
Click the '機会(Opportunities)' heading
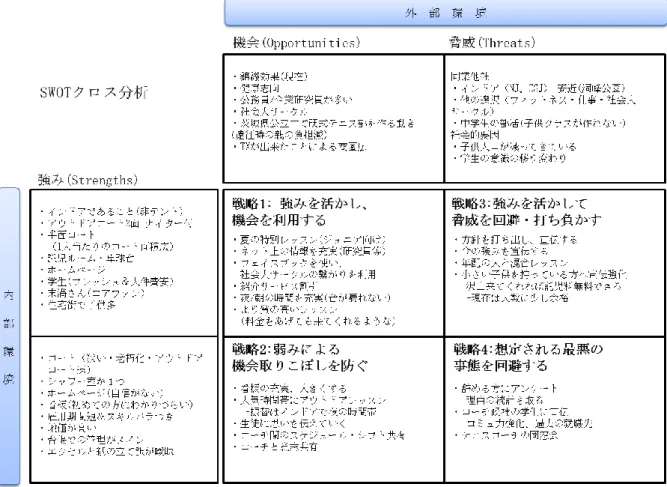pos(296,43)
